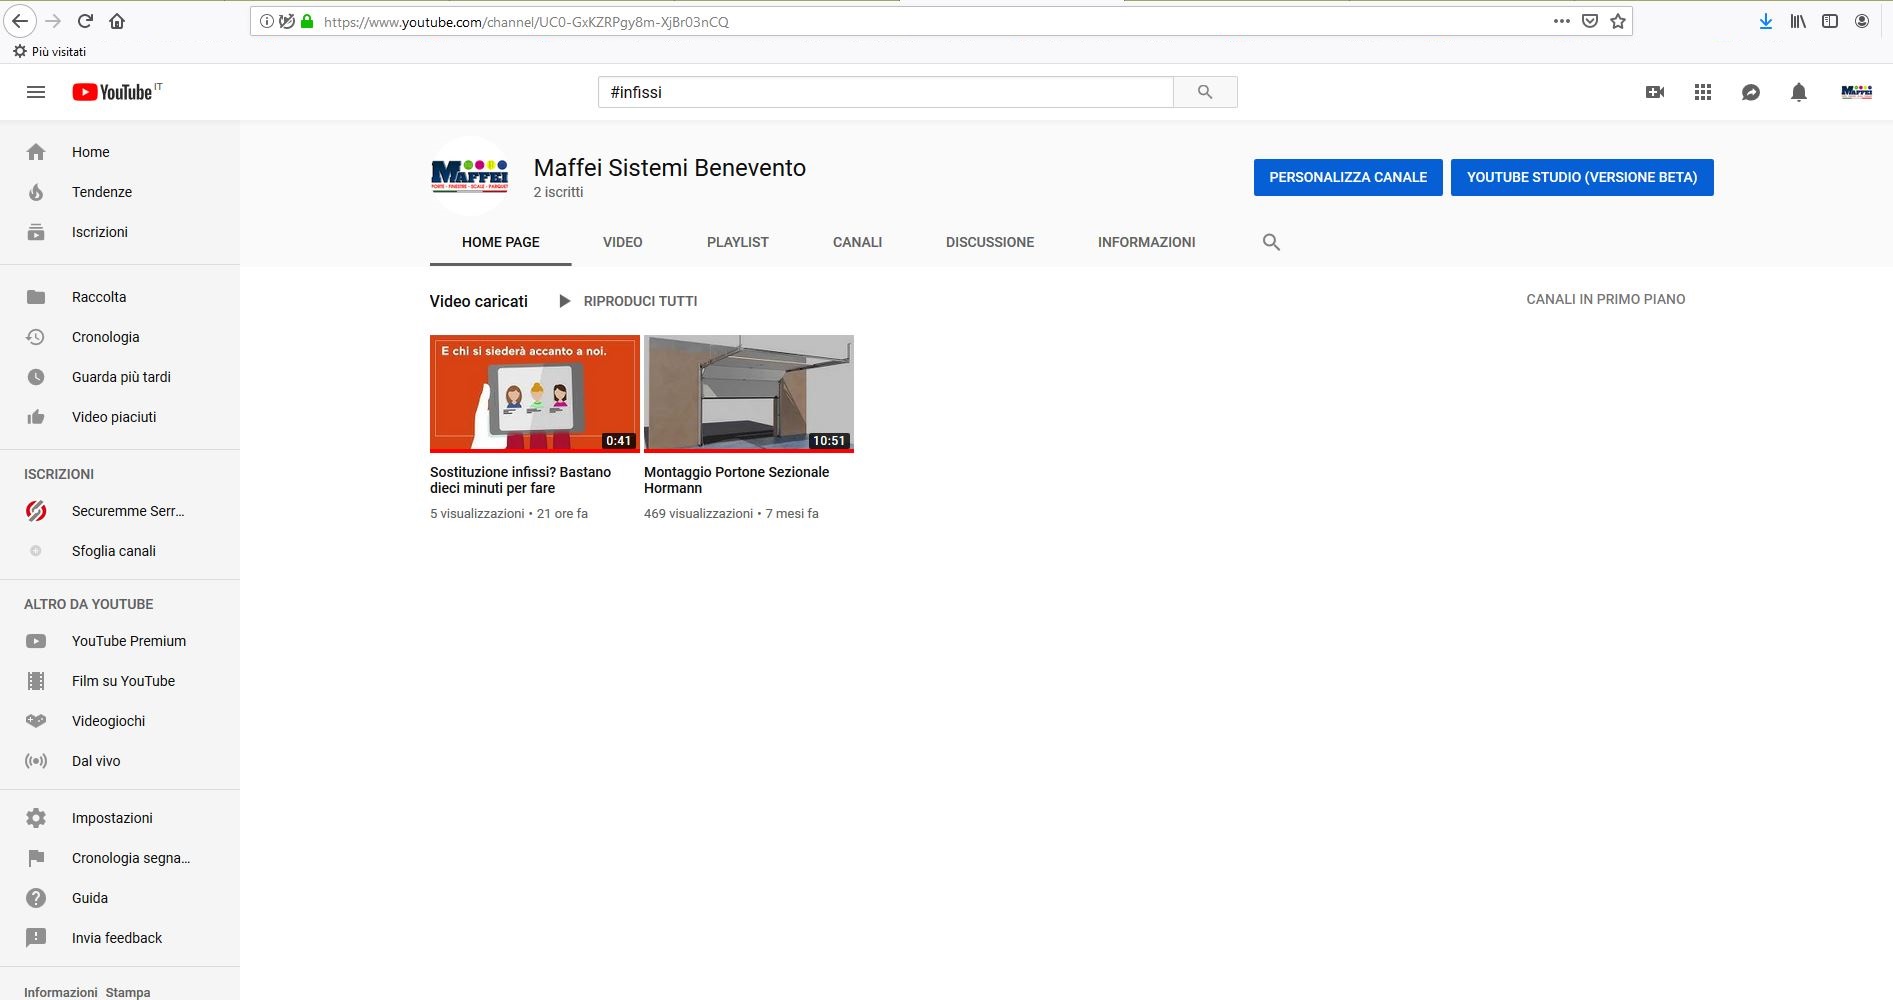The width and height of the screenshot is (1893, 1000).
Task: Open Dal vivo in the sidebar
Action: 120,761
